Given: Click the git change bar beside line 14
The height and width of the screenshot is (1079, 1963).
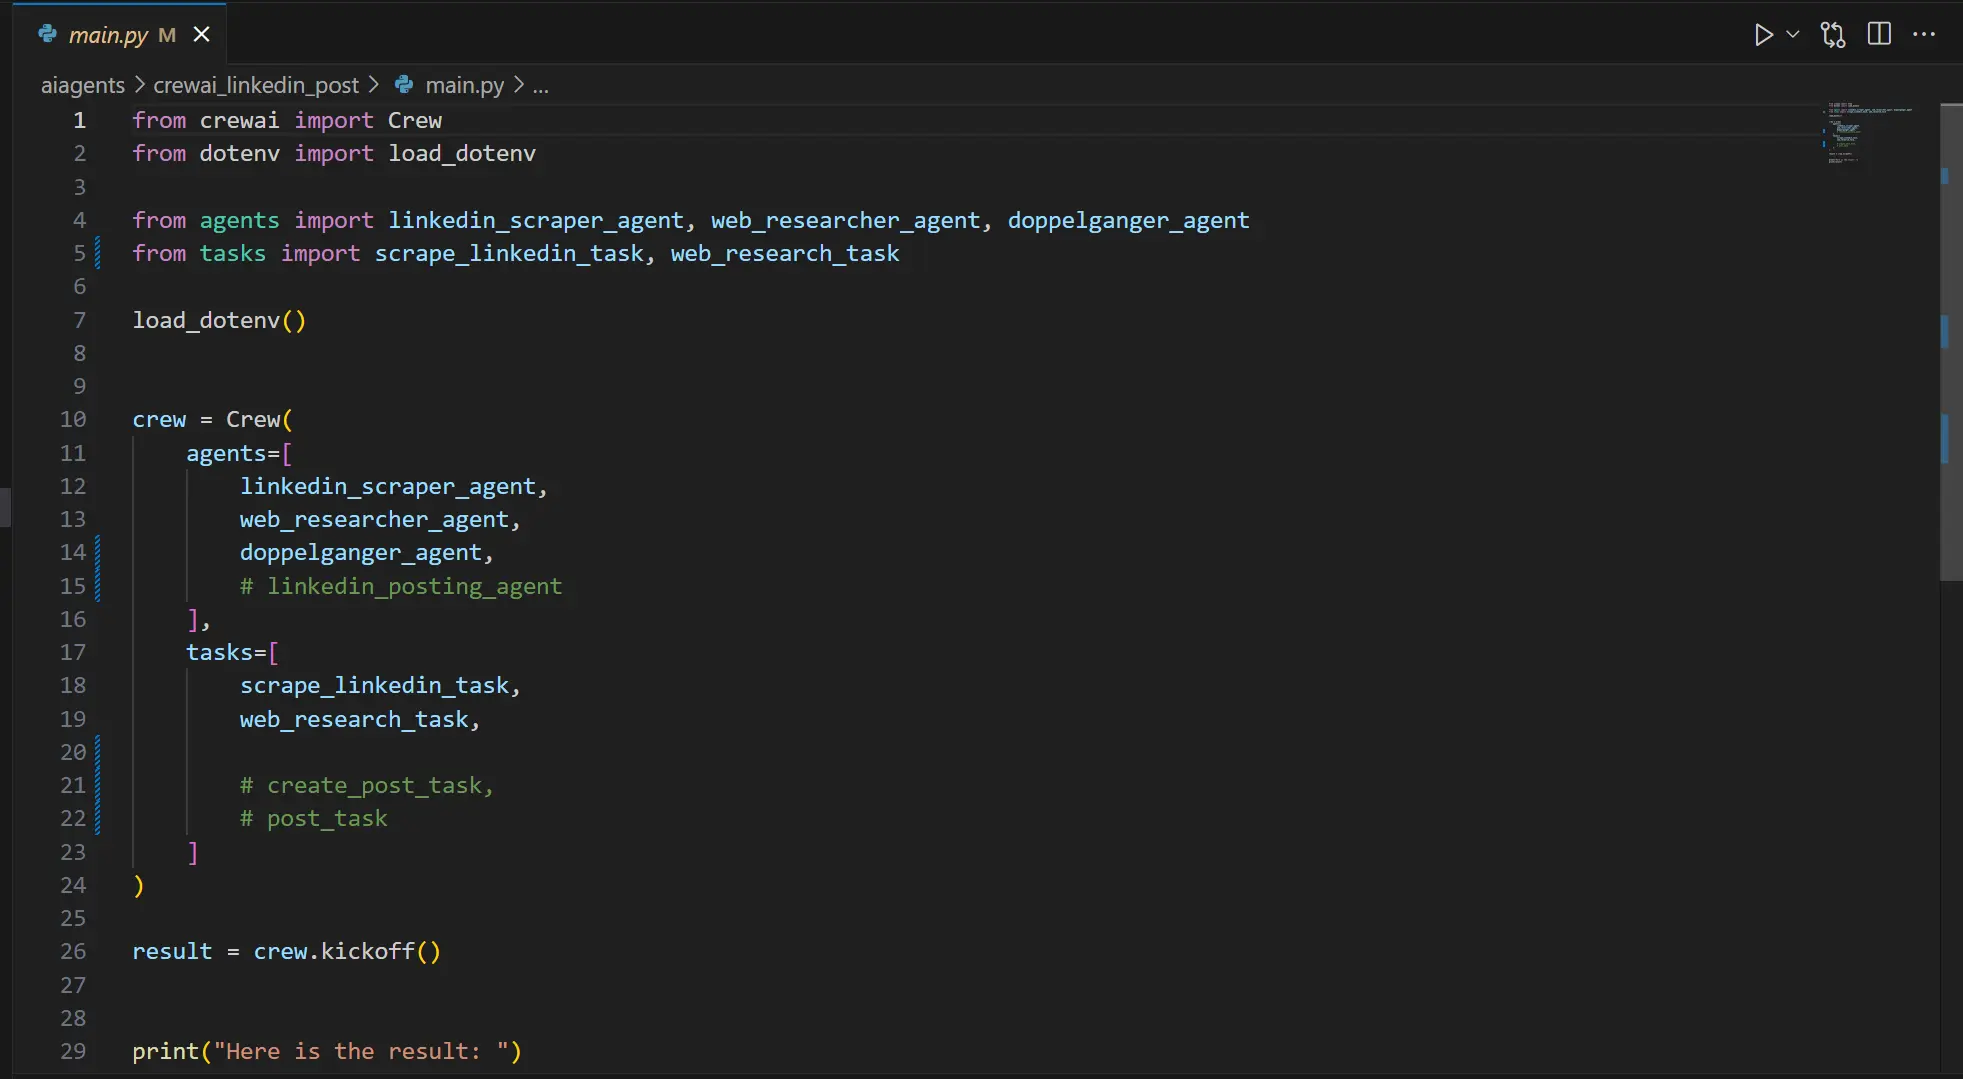Looking at the screenshot, I should pos(97,552).
